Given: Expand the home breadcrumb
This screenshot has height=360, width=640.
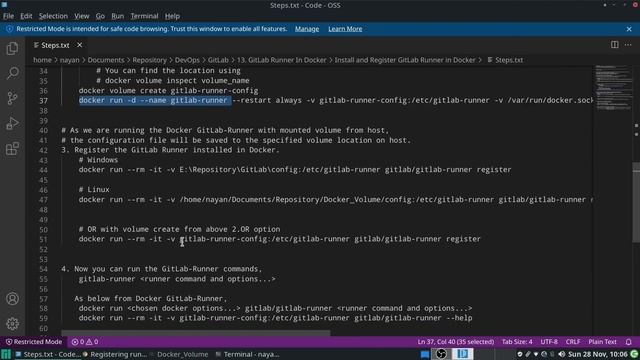Looking at the screenshot, I should pos(42,60).
